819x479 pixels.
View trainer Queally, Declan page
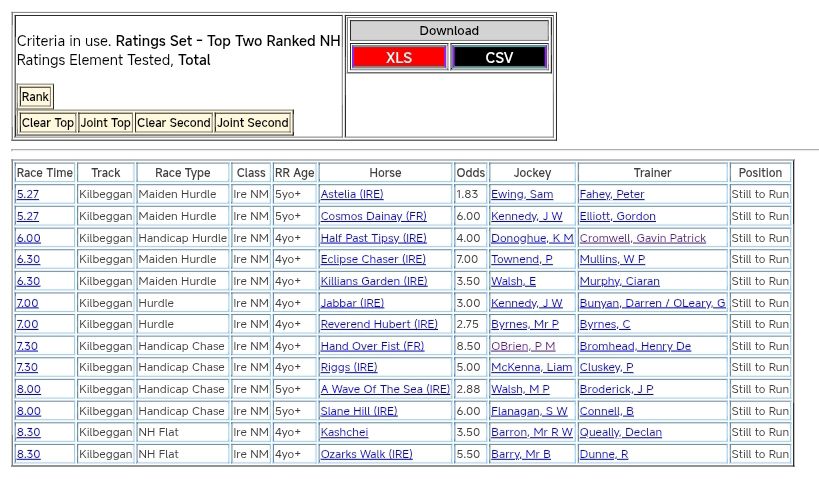tap(620, 433)
